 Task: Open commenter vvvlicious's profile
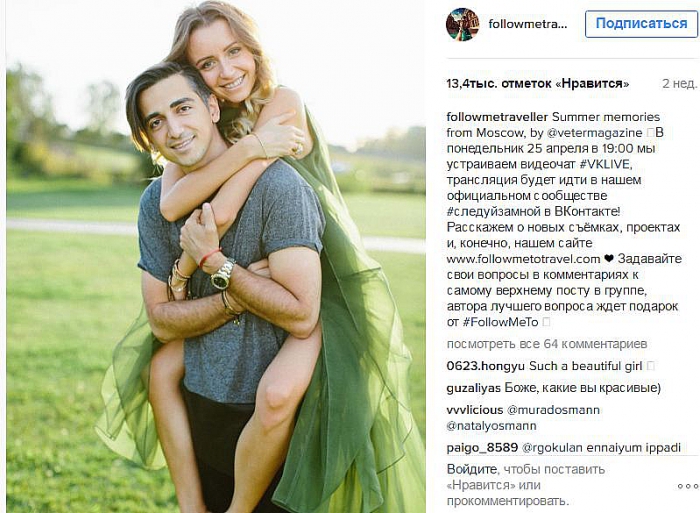coord(475,410)
